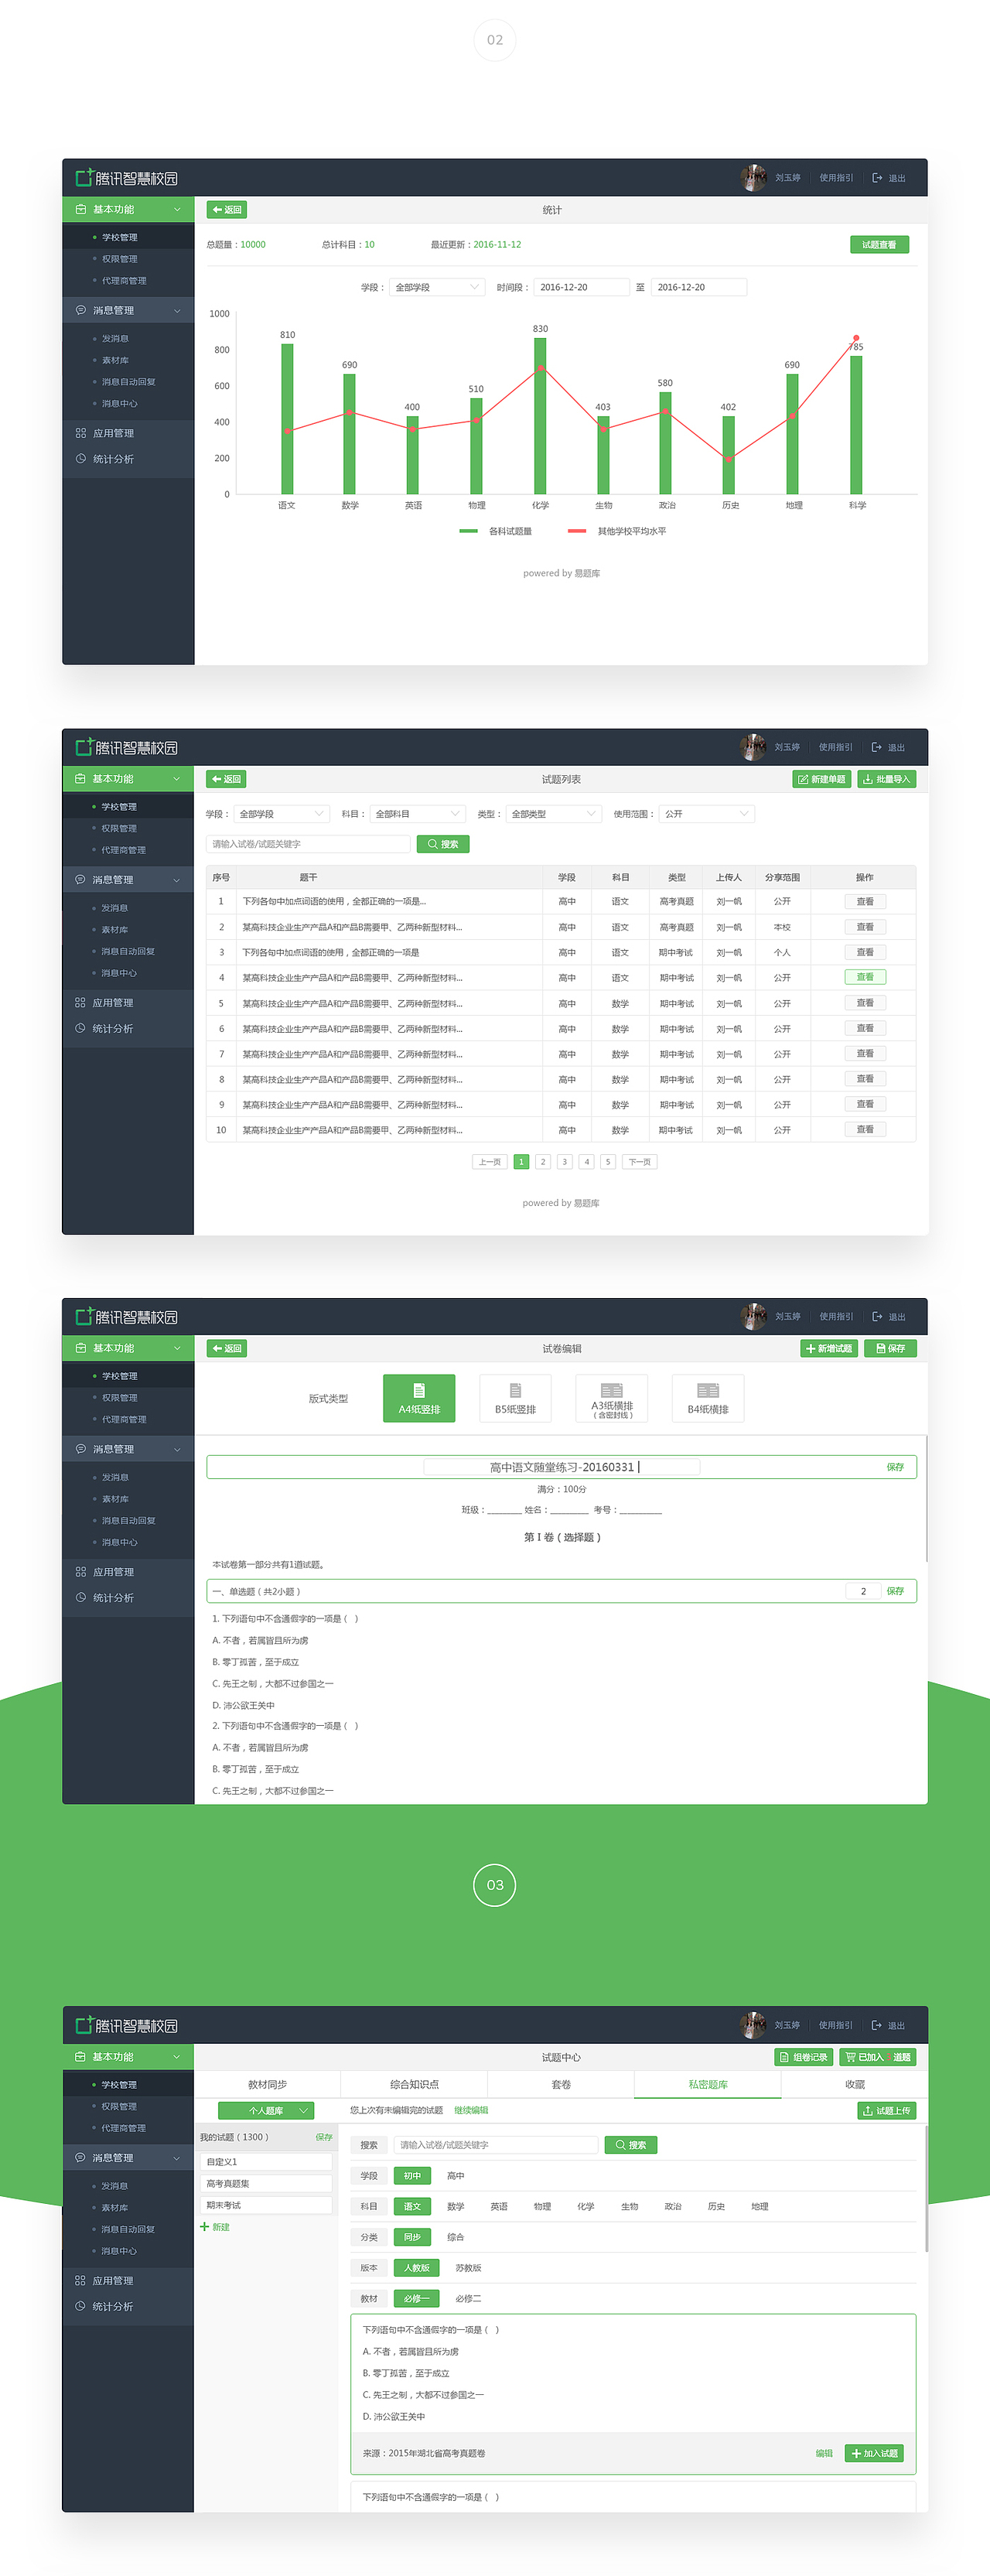Screen dimensions: 990x2576
Task: Select 初中 in the 学段 filter row
Action: click(x=412, y=2176)
